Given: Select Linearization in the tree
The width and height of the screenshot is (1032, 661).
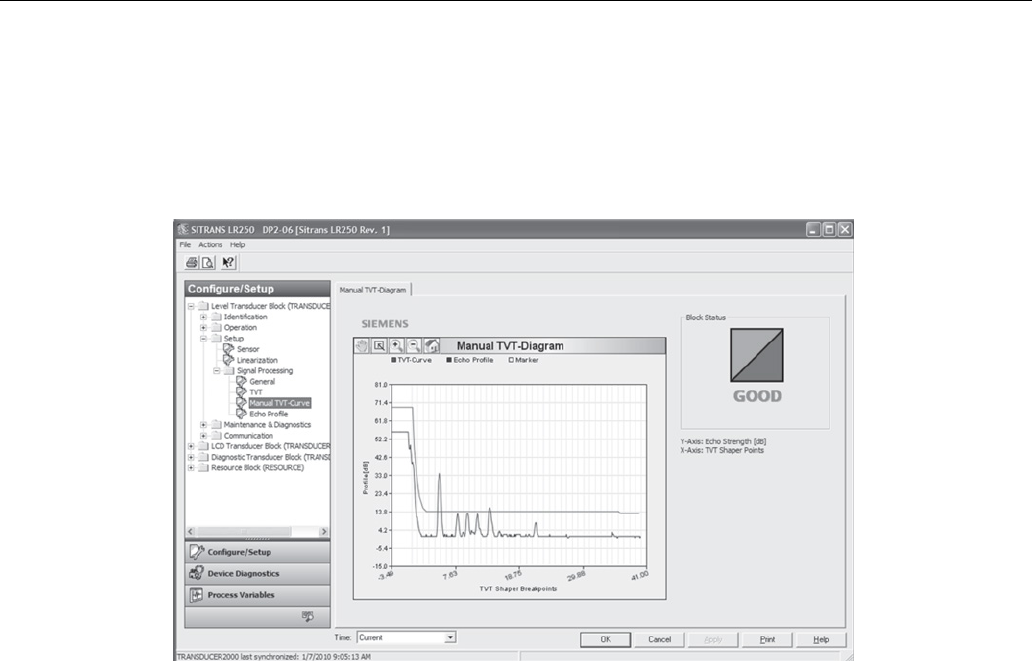Looking at the screenshot, I should (x=257, y=360).
